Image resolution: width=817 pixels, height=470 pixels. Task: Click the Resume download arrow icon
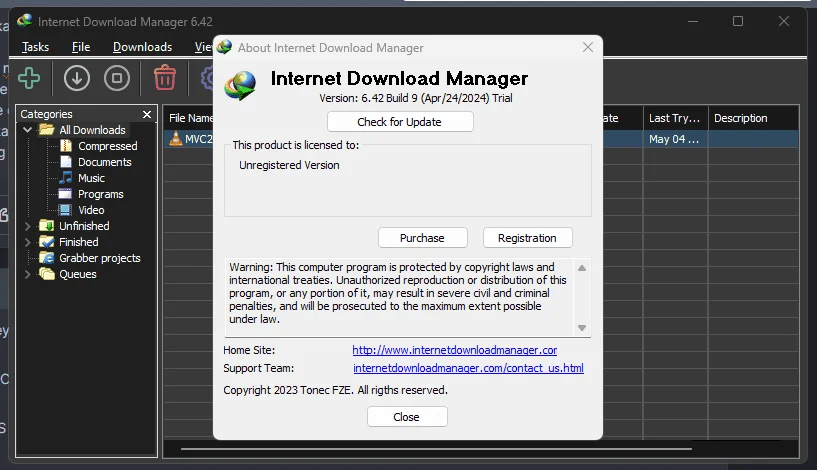click(x=77, y=79)
